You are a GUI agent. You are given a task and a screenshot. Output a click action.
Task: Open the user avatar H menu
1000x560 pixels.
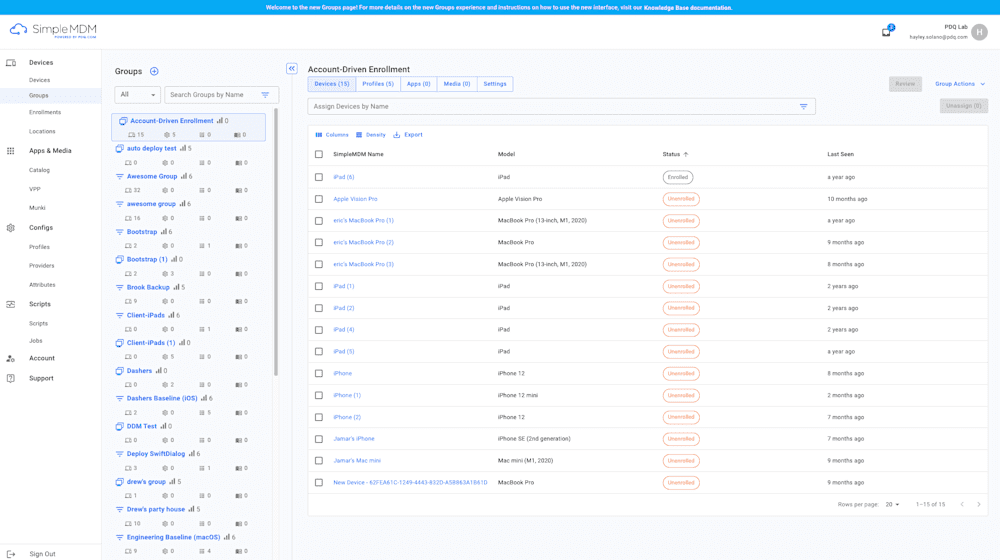click(x=980, y=32)
